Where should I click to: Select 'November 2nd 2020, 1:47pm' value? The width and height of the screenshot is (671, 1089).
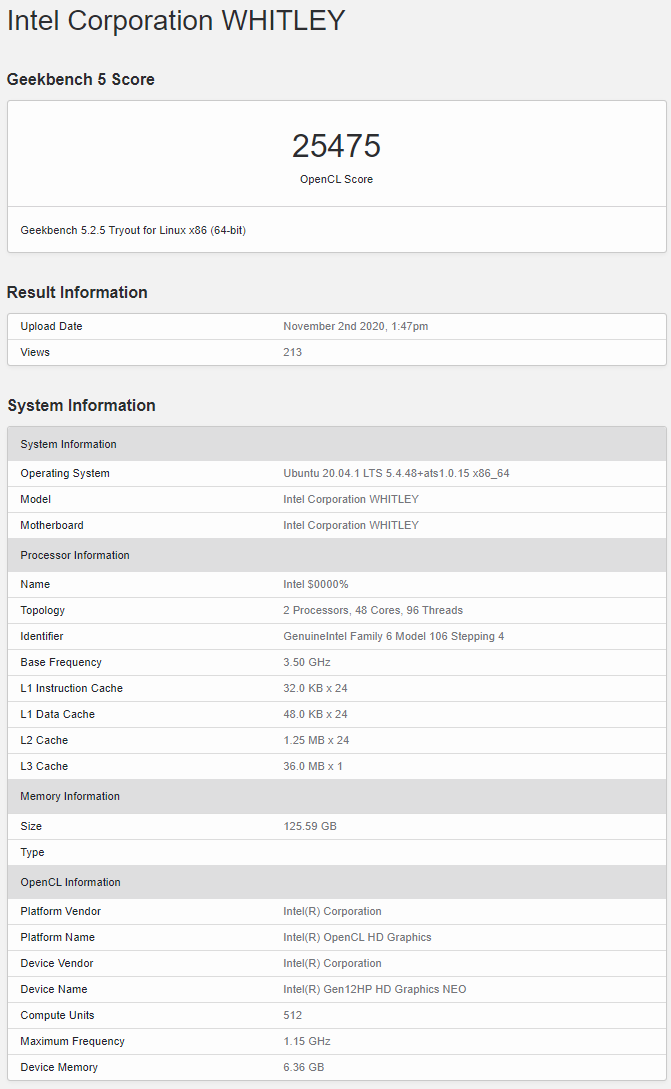pyautogui.click(x=356, y=326)
